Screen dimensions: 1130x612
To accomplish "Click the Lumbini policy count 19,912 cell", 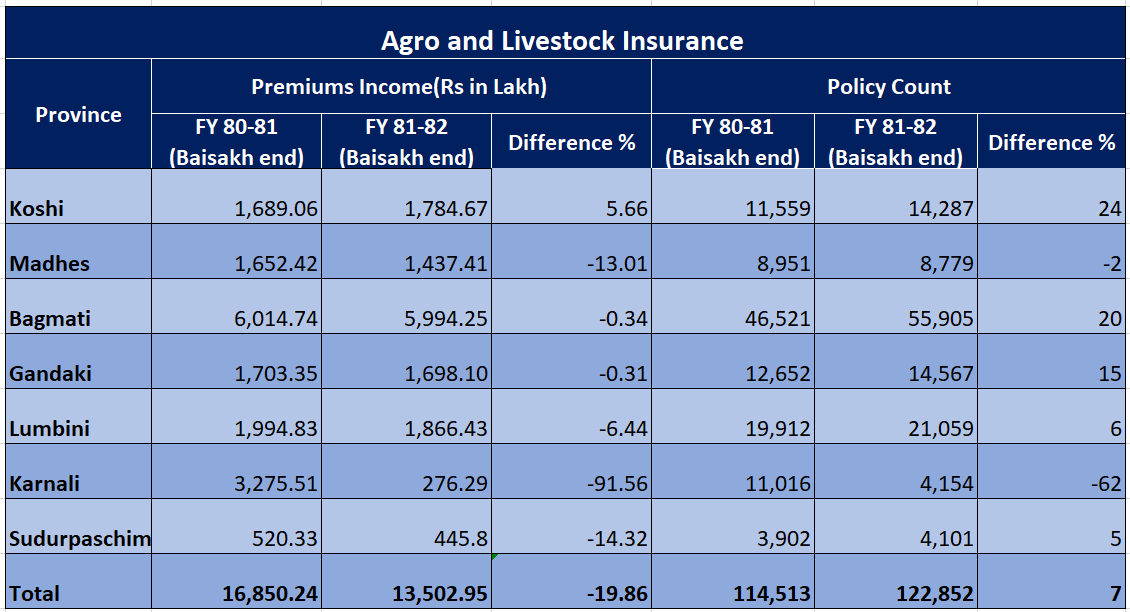I will click(733, 429).
